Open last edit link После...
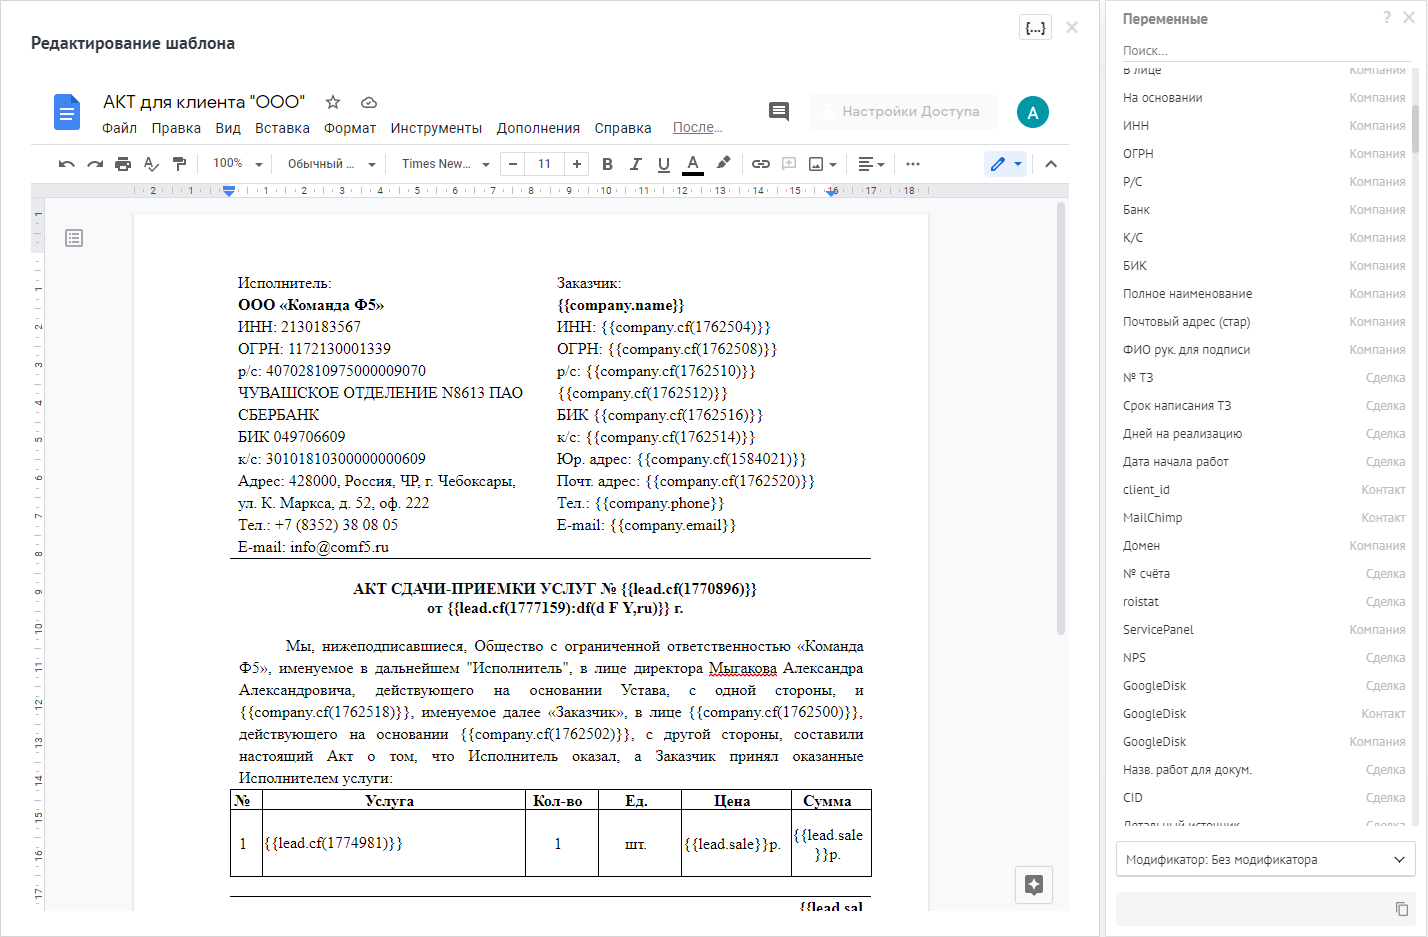 click(x=697, y=127)
